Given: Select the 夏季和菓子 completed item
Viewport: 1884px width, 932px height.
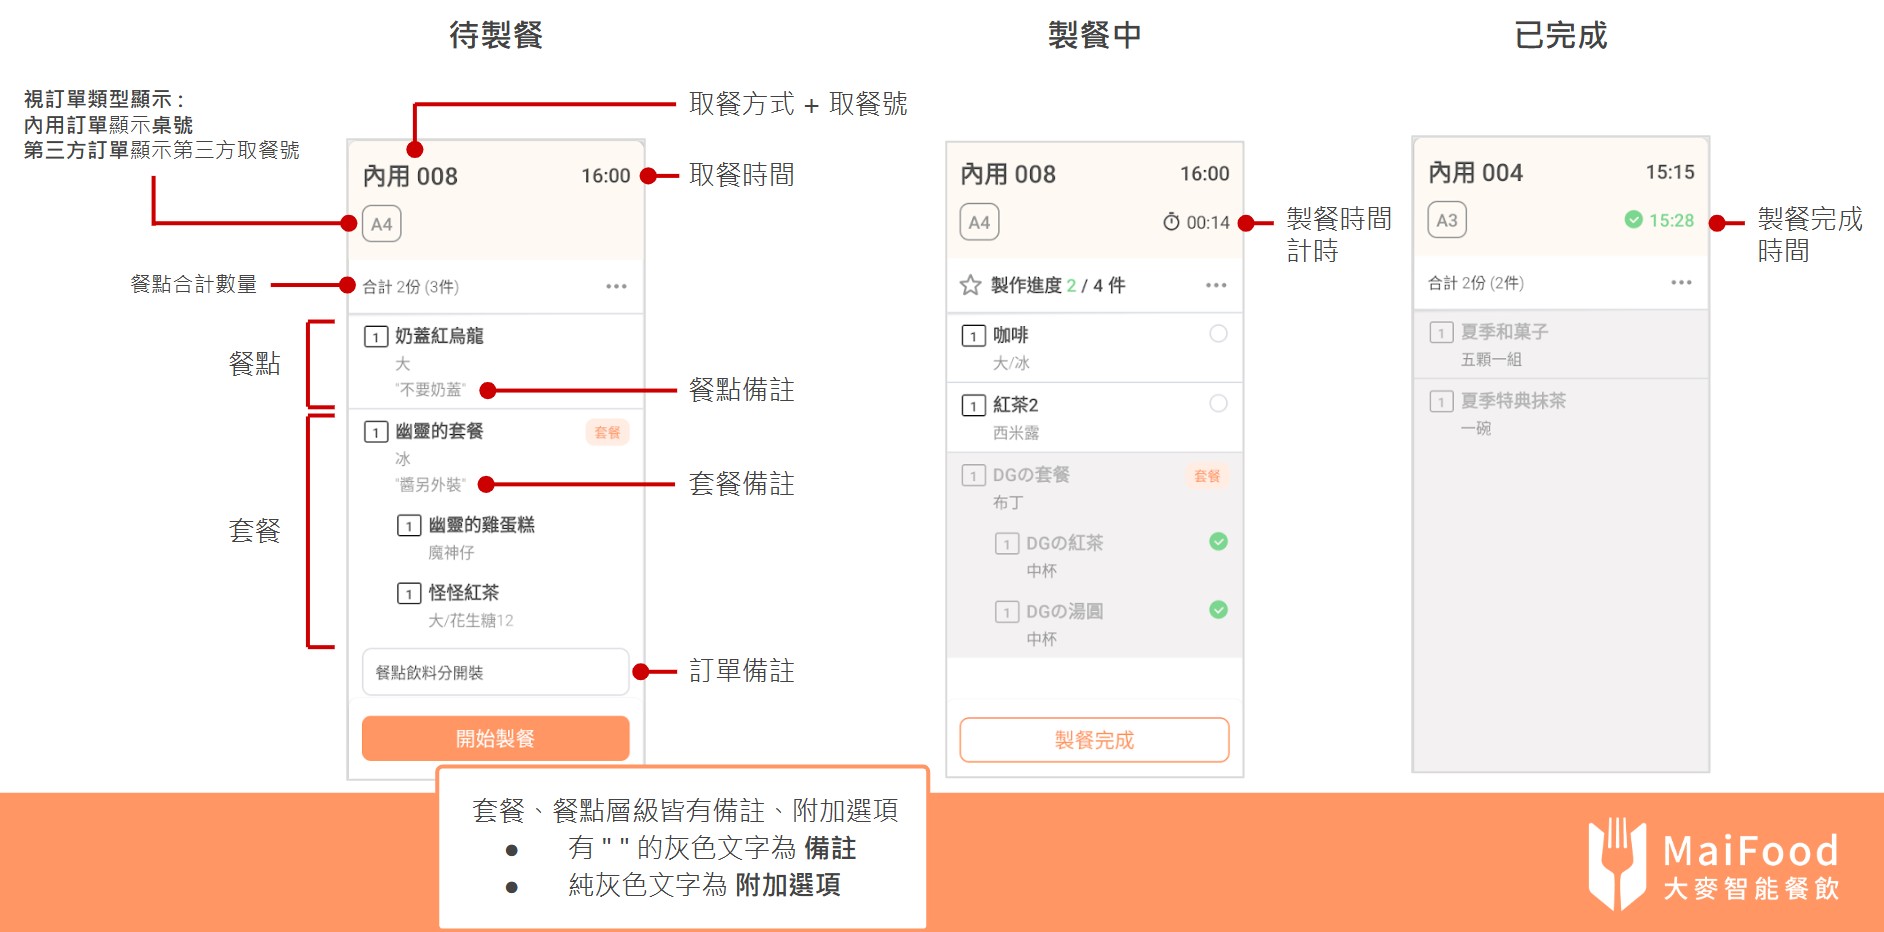Looking at the screenshot, I should (x=1504, y=332).
